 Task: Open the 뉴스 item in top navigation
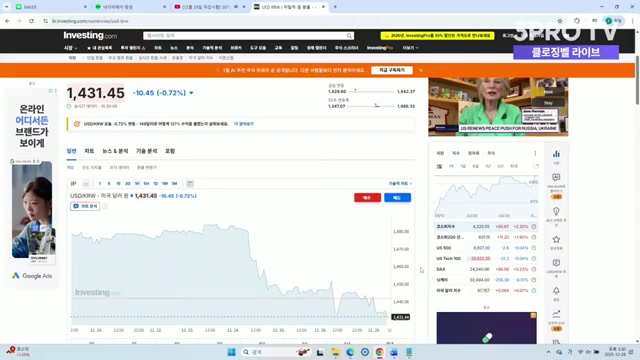pyautogui.click(x=174, y=48)
